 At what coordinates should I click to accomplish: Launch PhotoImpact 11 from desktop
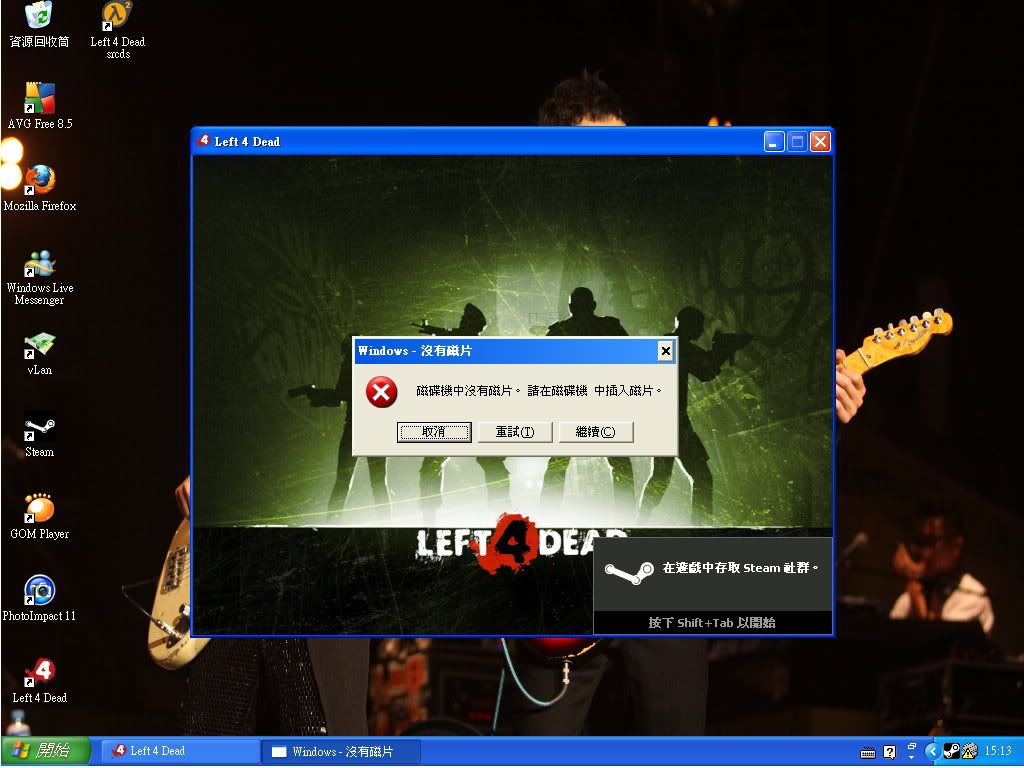(x=39, y=592)
